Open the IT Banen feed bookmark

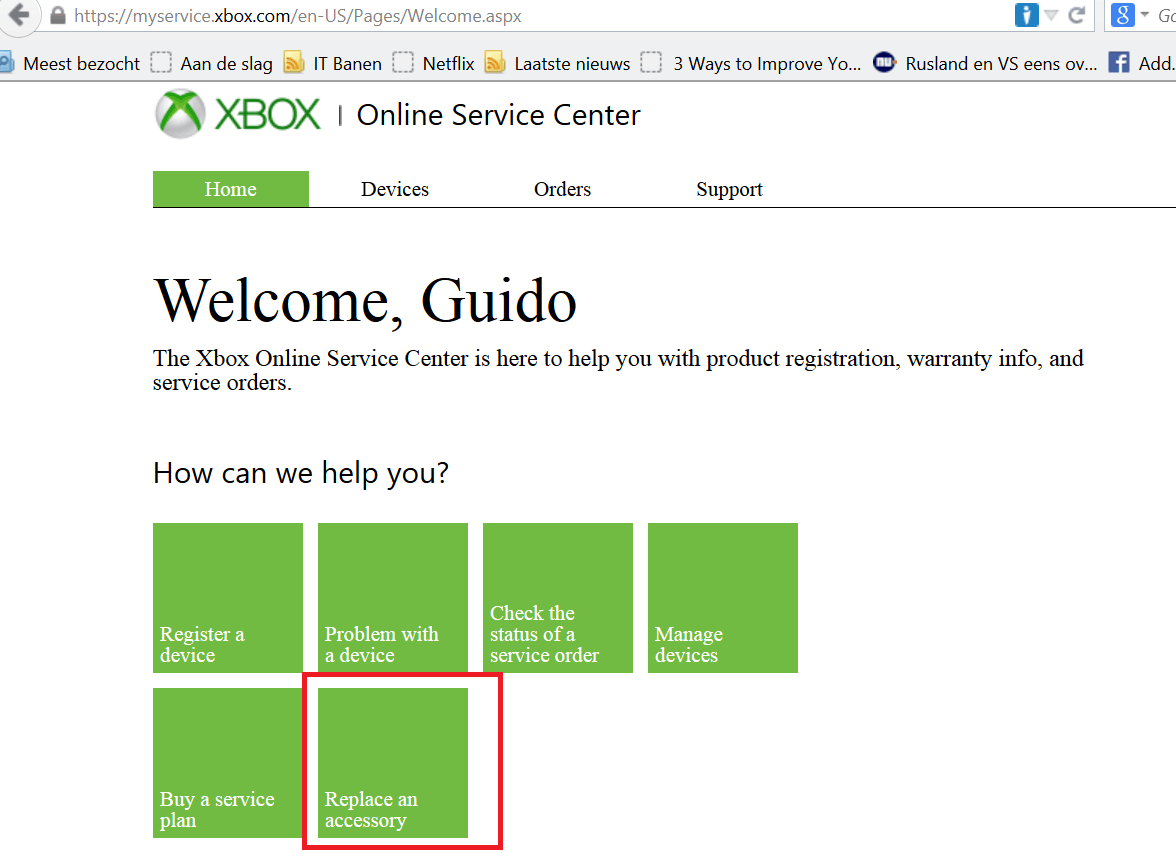click(x=333, y=64)
